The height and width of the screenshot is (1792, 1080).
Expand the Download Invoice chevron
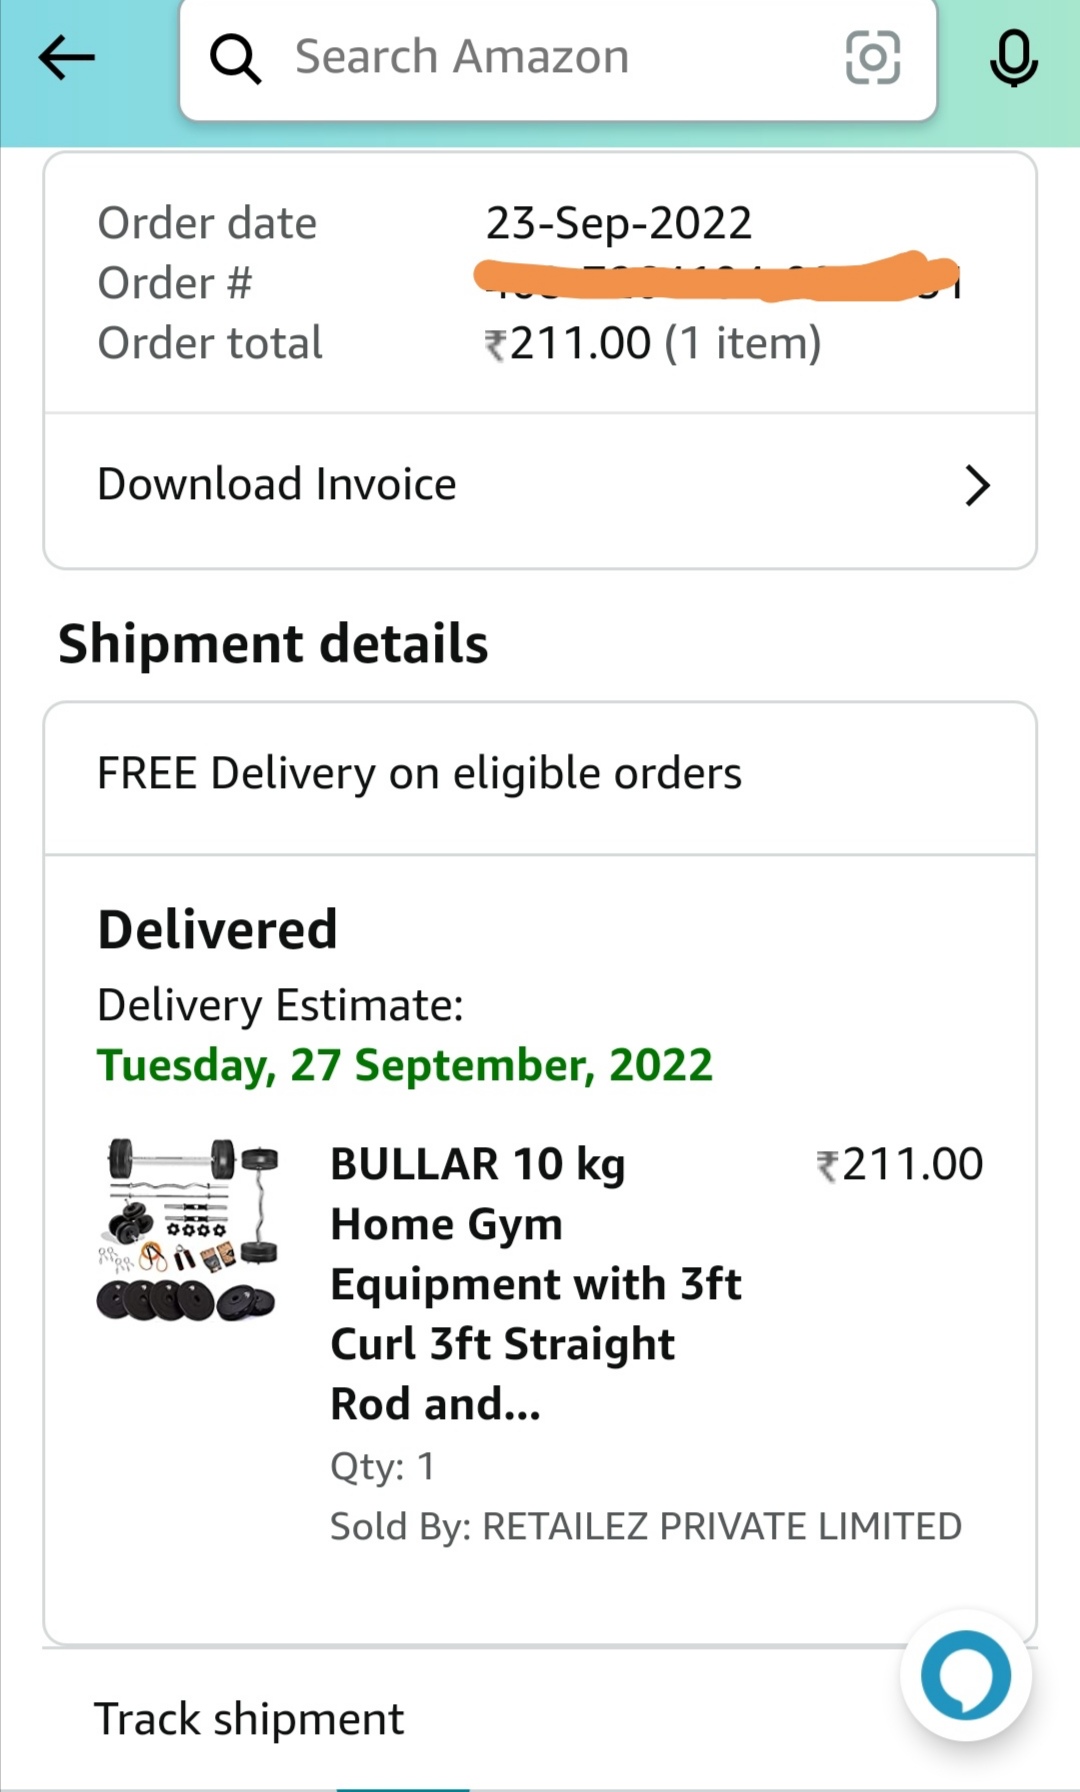(x=976, y=486)
